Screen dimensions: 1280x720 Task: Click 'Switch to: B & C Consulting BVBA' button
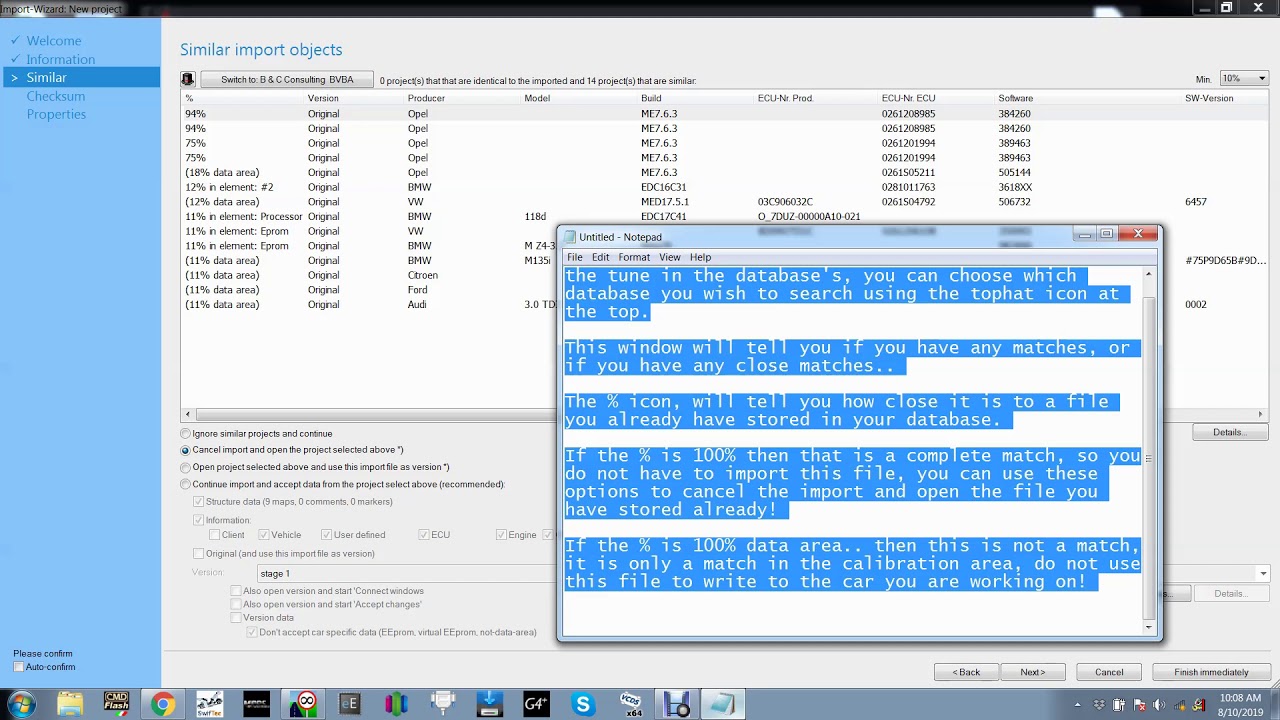[287, 80]
